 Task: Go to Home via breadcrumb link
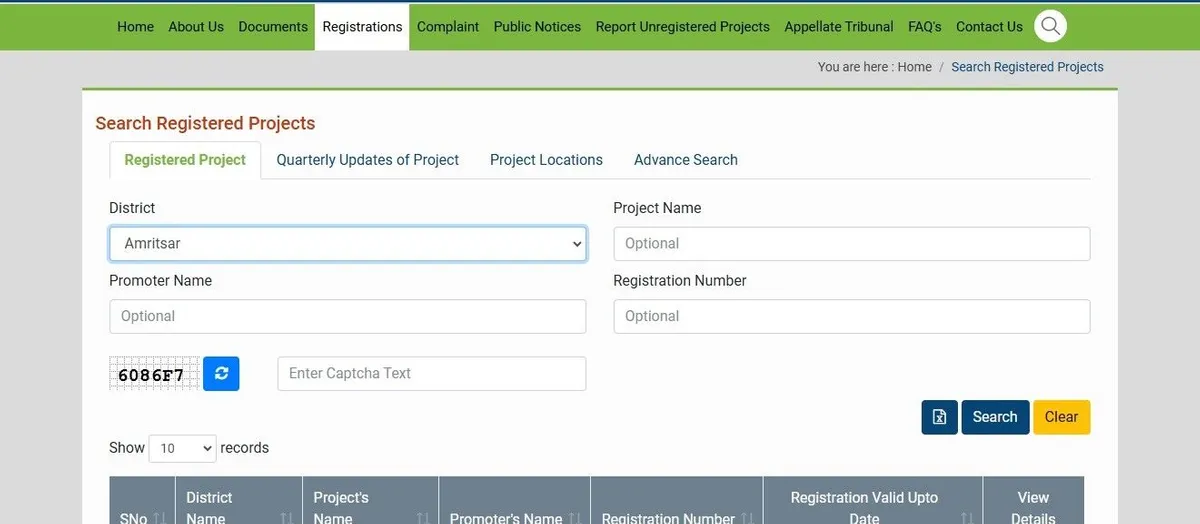[914, 67]
